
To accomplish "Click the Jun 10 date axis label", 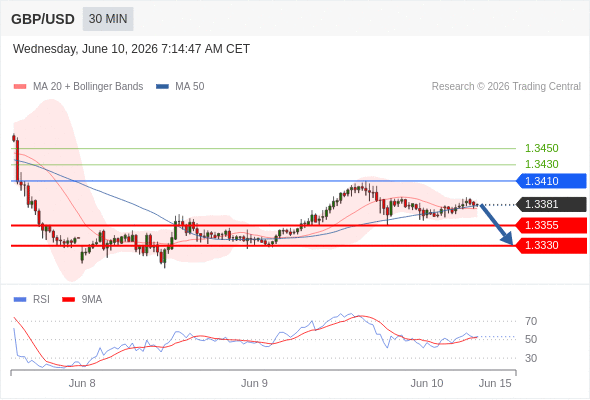I will tap(427, 383).
